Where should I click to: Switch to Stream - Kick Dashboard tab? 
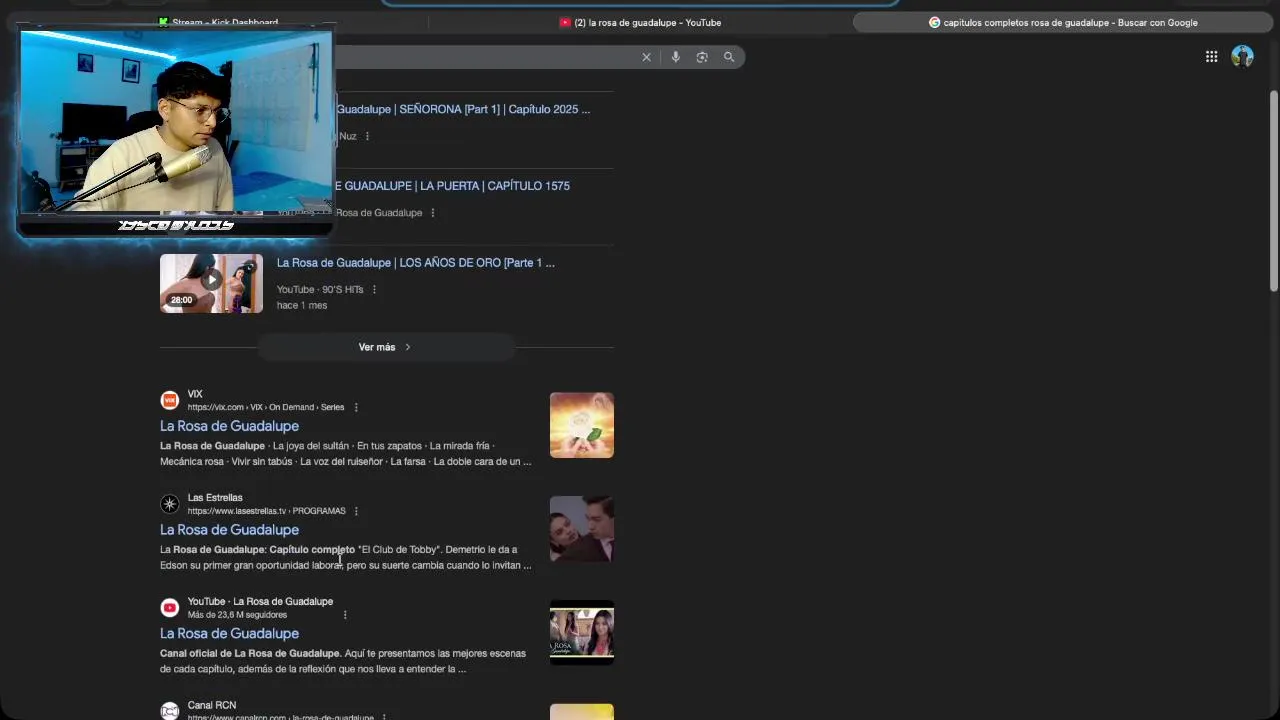pos(218,22)
